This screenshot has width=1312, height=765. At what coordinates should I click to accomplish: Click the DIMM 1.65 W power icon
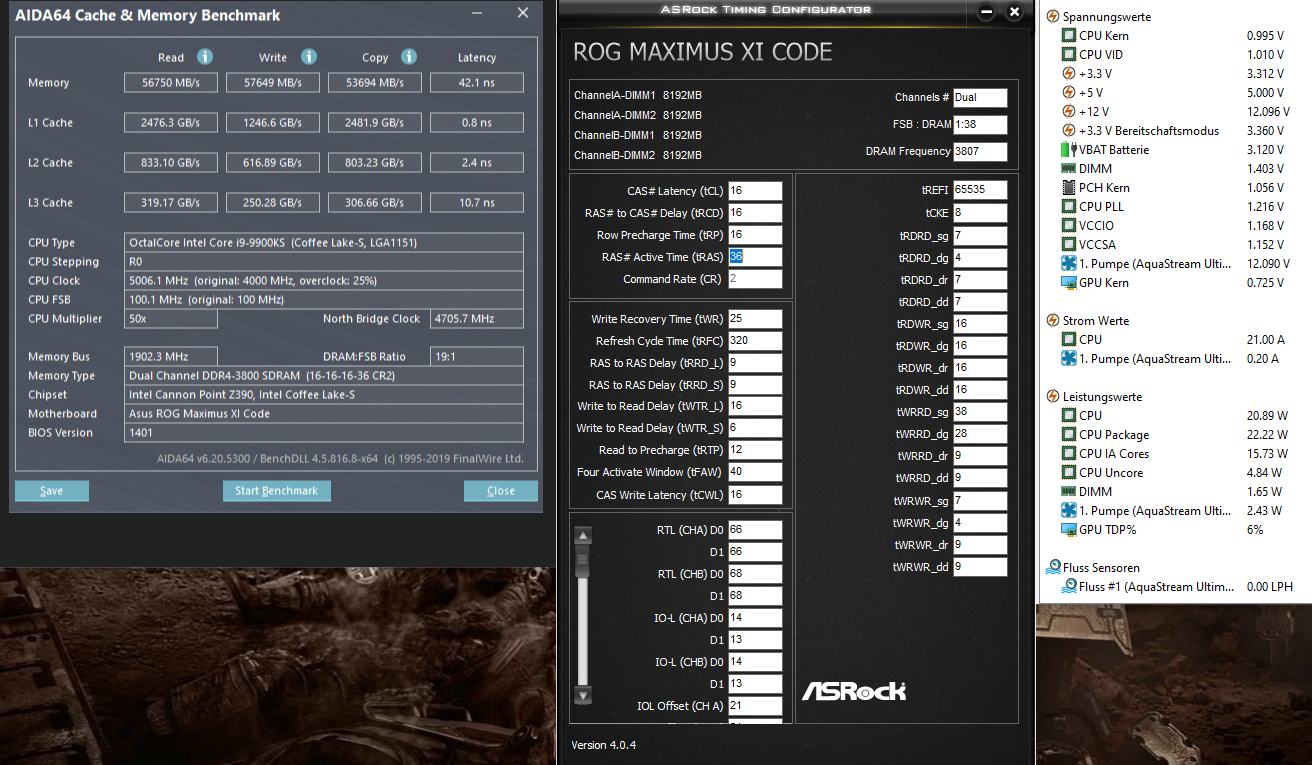[1069, 492]
